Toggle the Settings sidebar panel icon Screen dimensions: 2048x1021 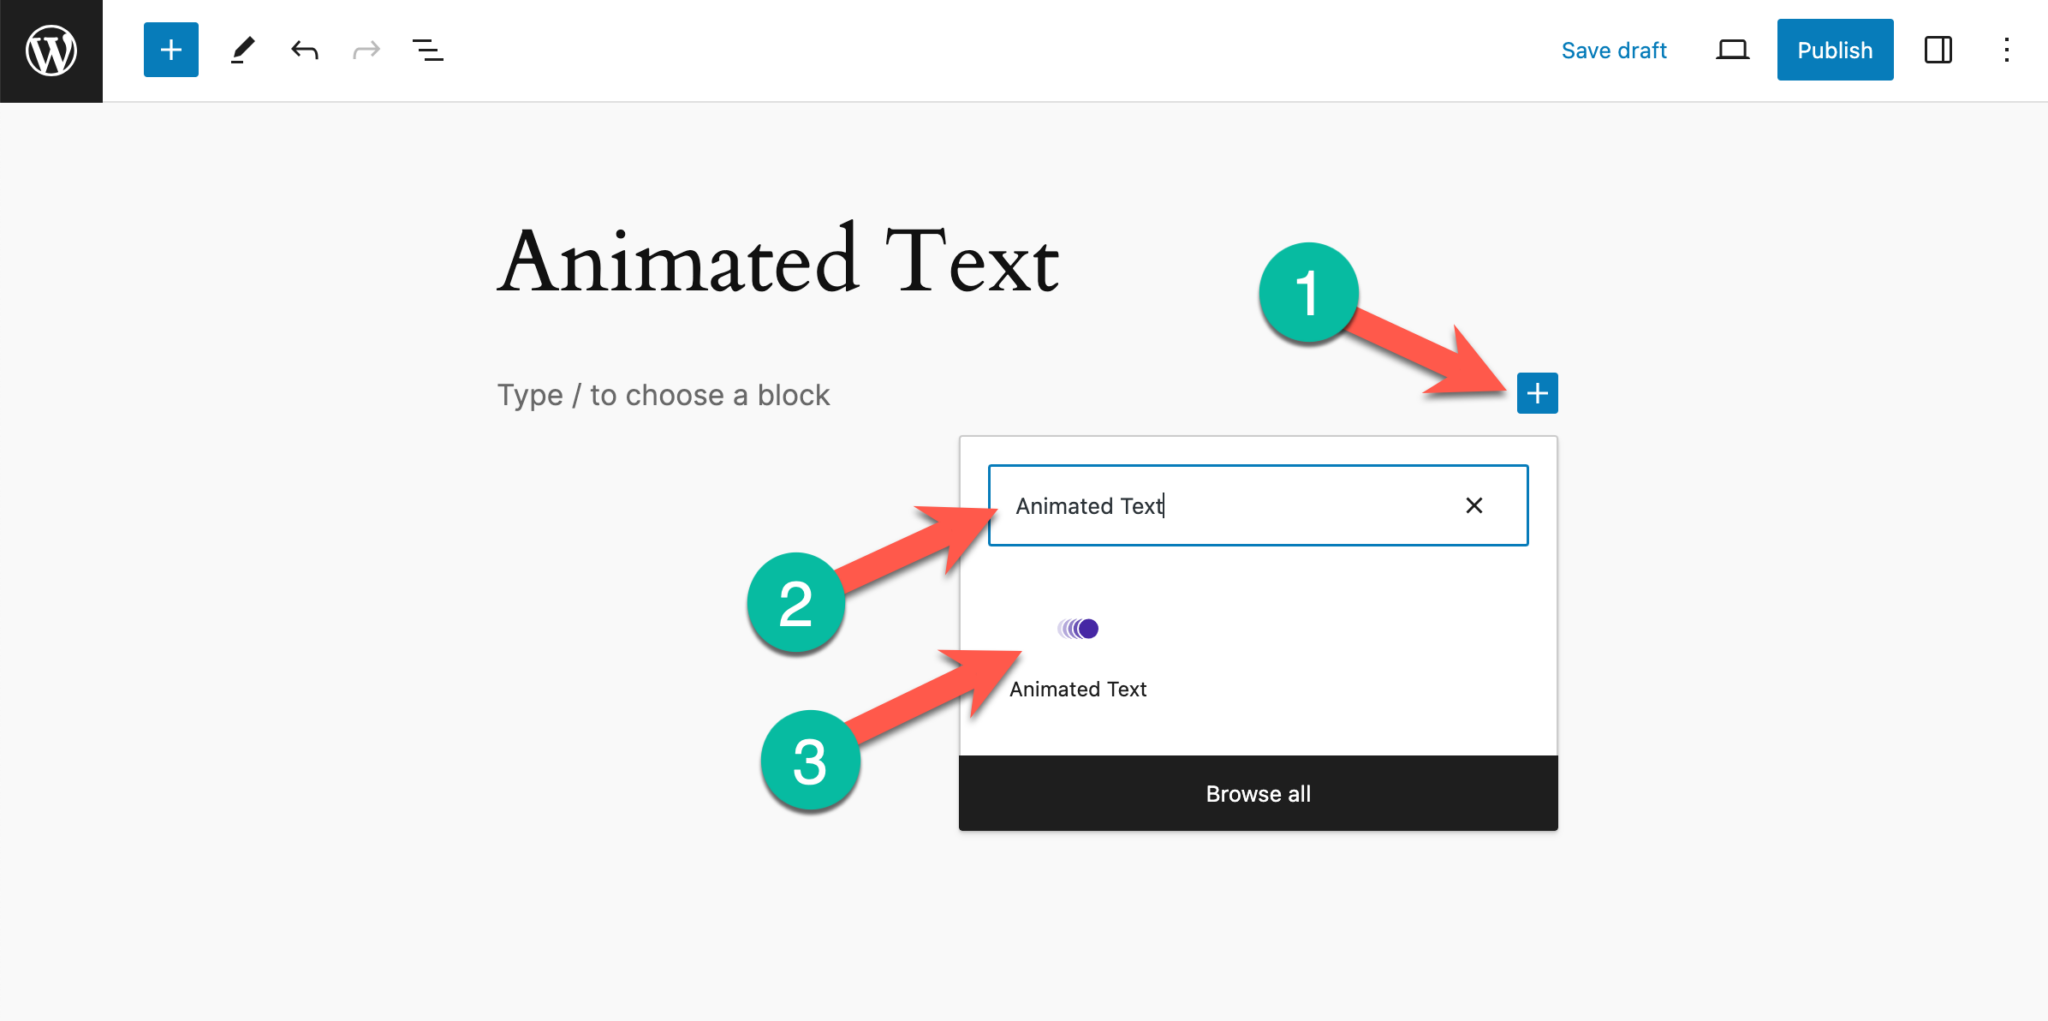(x=1938, y=50)
